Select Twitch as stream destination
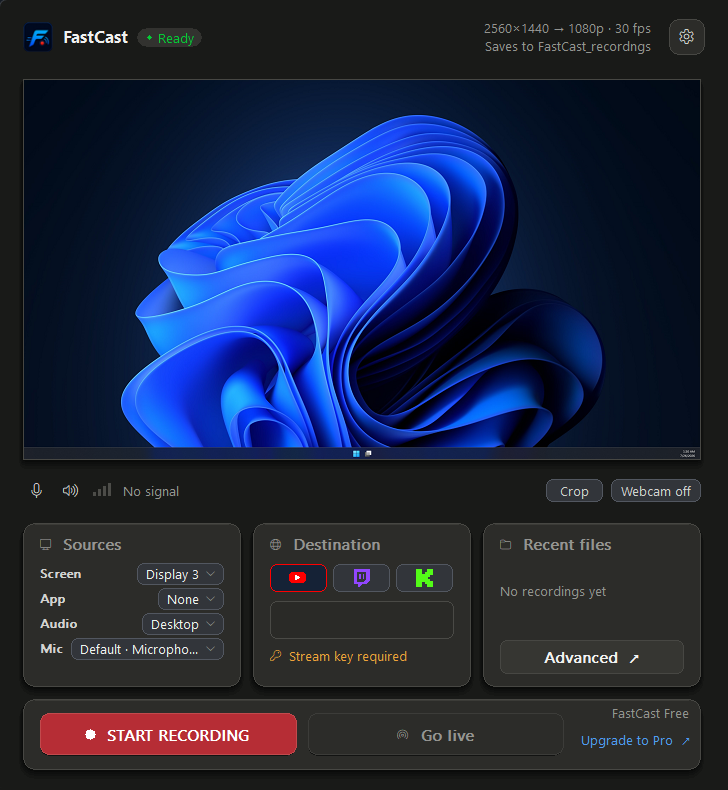Screen dimensions: 728x790 pyautogui.click(x=361, y=577)
